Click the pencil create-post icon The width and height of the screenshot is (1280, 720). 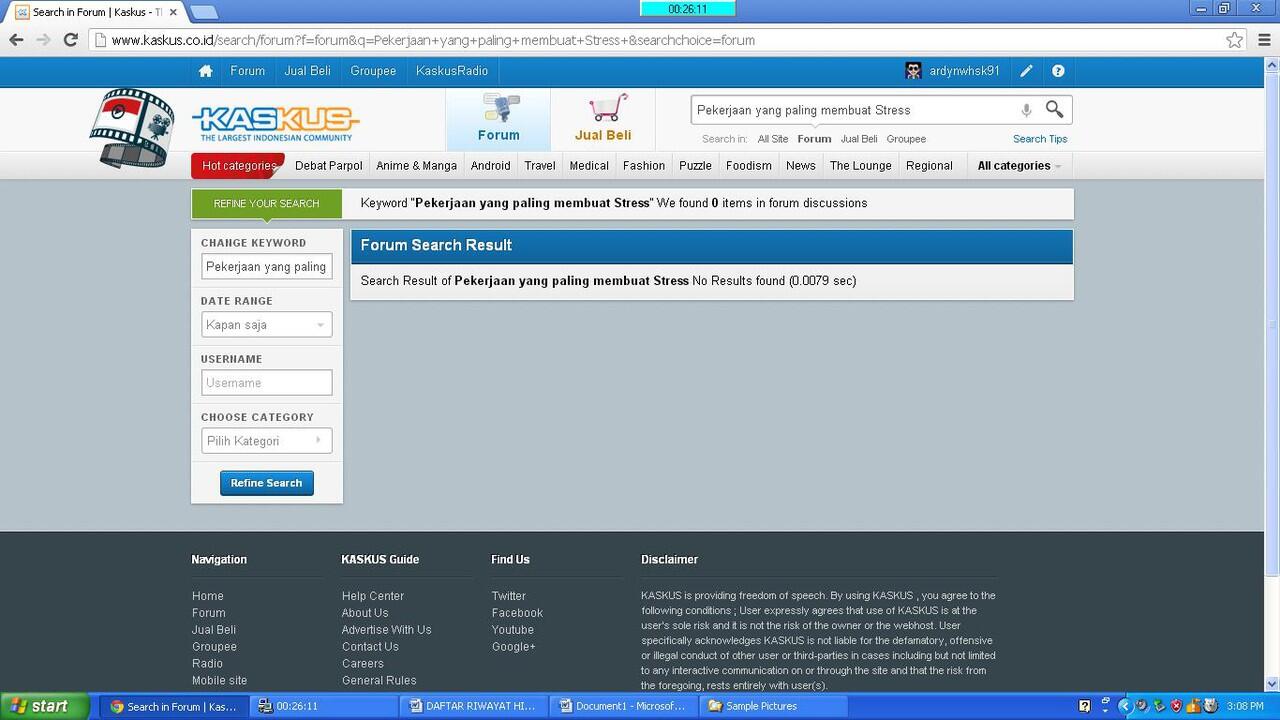coord(1026,71)
